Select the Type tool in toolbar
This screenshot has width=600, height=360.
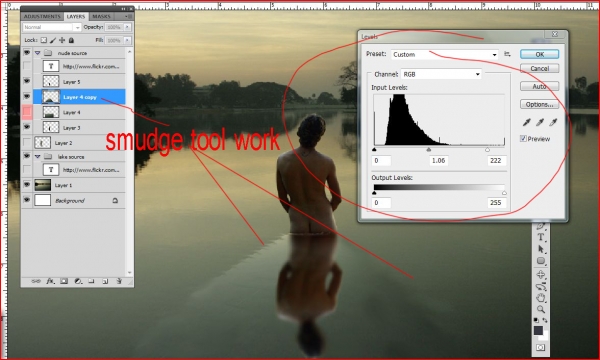[541, 237]
